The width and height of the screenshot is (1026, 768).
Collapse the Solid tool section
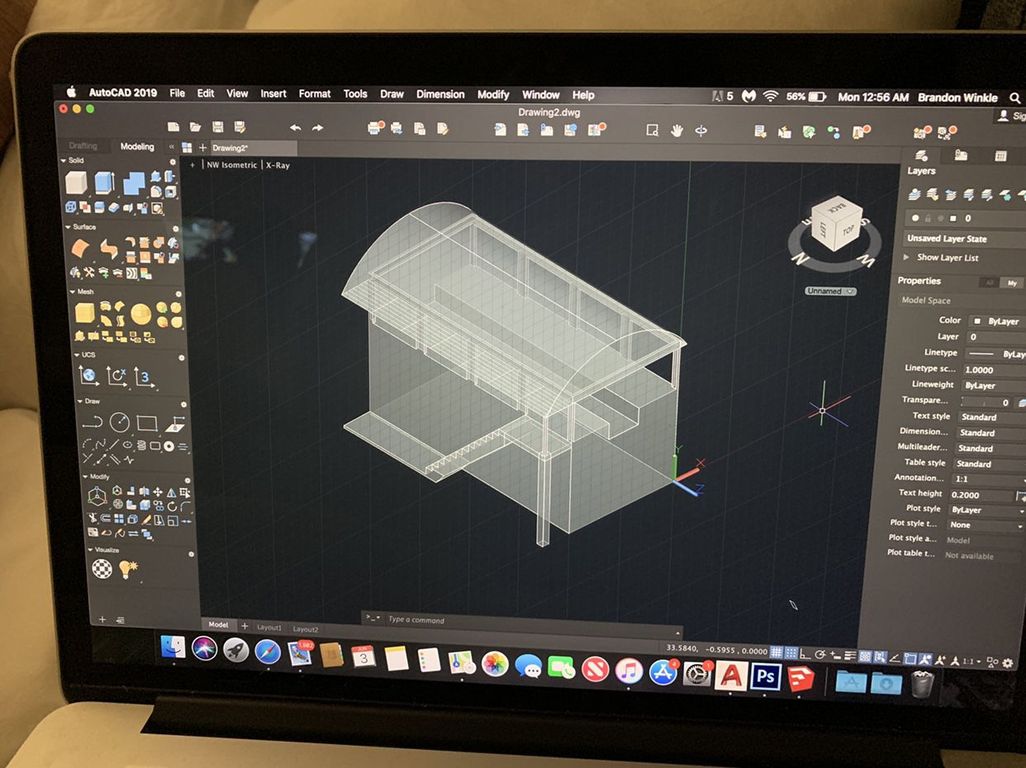[66, 160]
